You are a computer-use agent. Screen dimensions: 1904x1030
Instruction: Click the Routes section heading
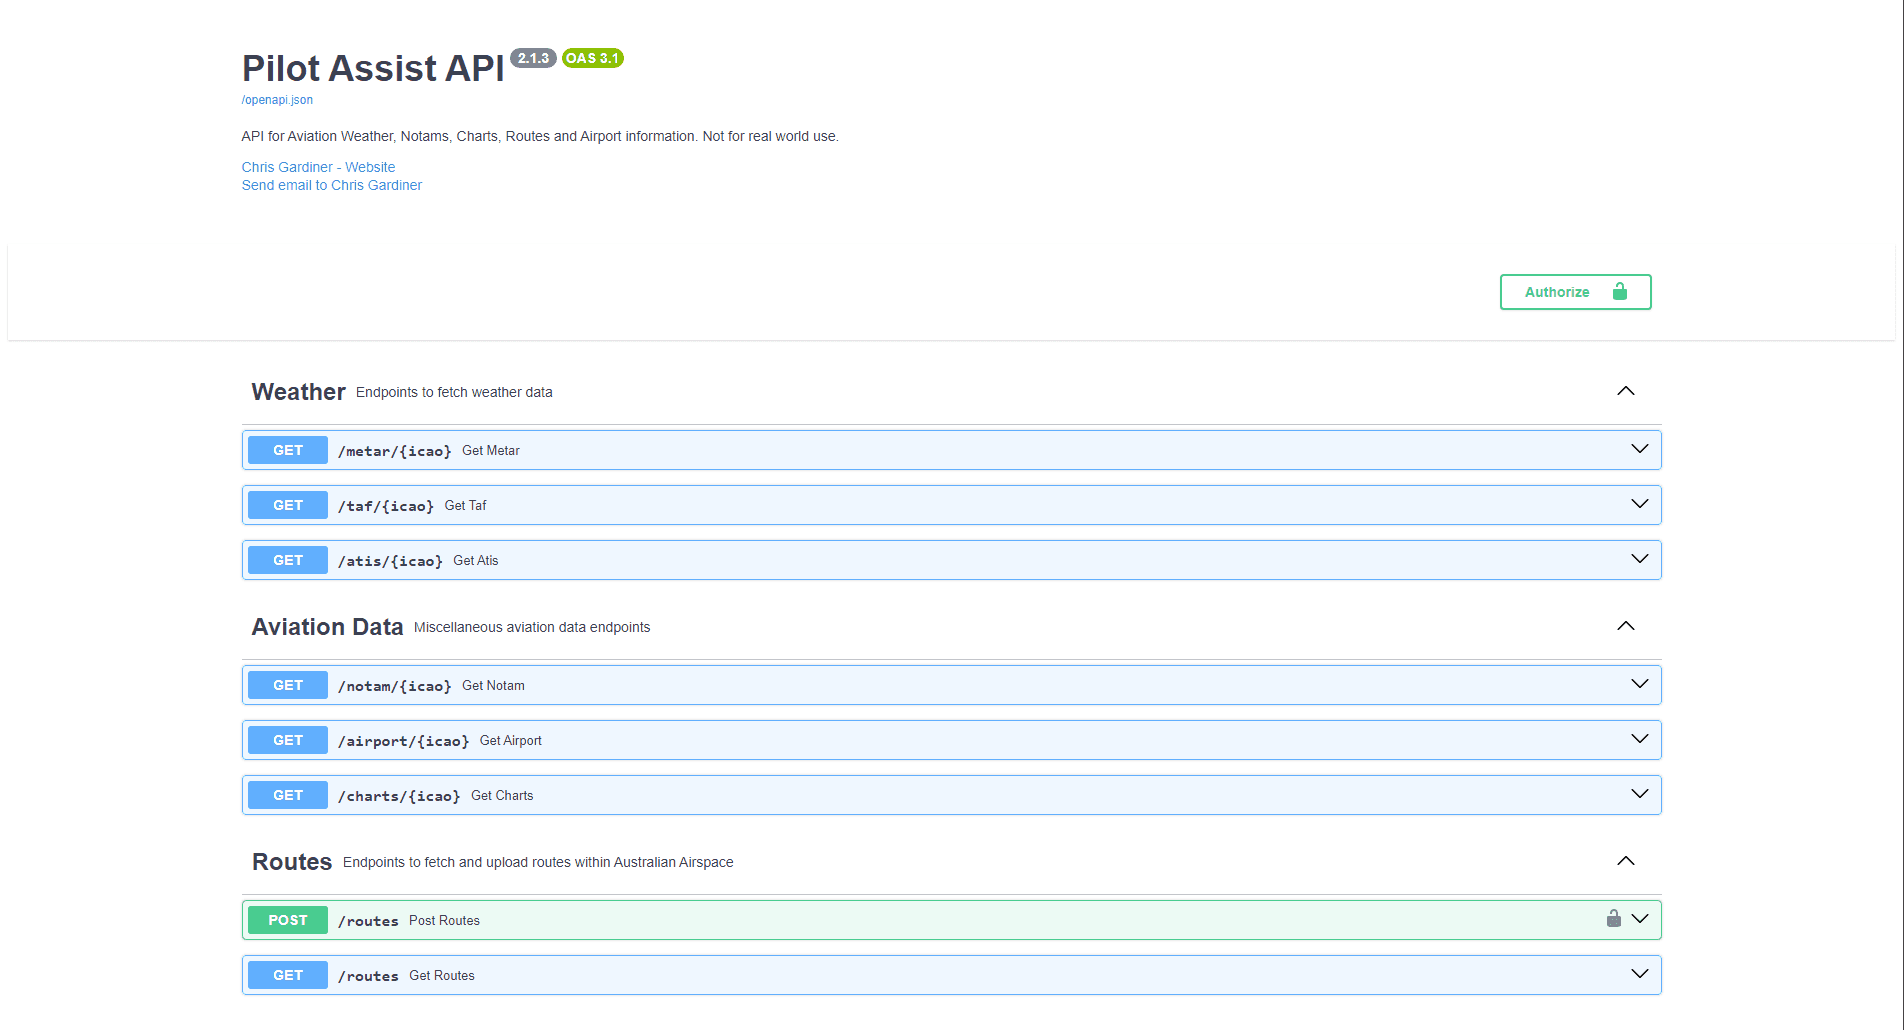tap(292, 862)
